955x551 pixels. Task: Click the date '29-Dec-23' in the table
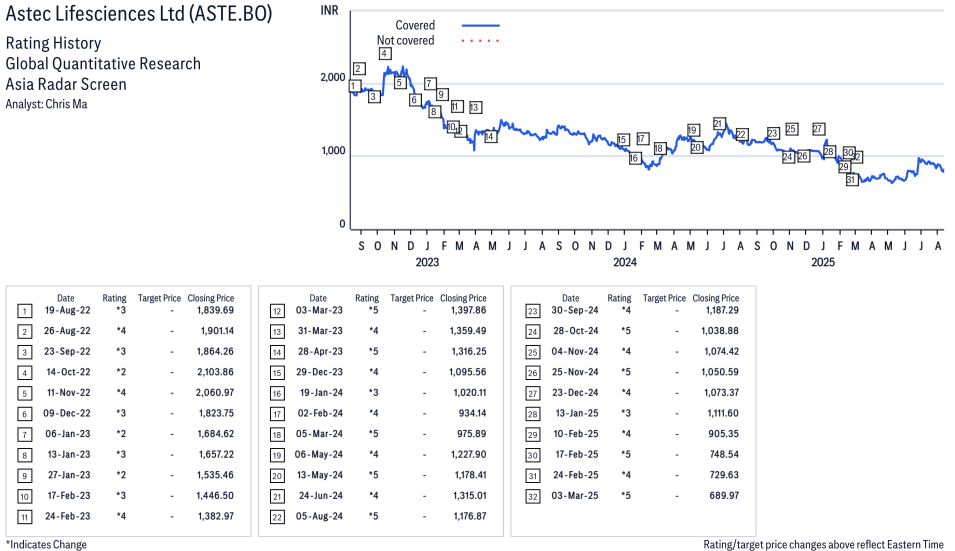click(x=320, y=372)
